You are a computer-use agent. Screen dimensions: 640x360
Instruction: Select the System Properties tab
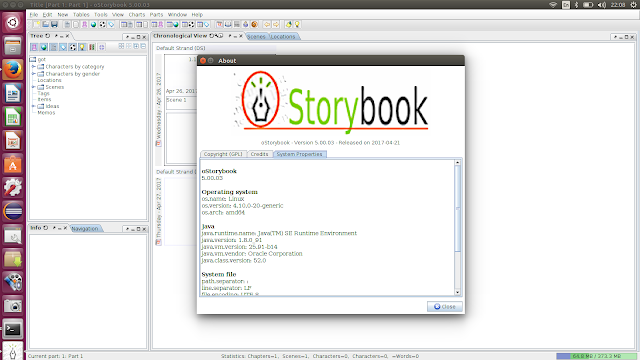[299, 154]
